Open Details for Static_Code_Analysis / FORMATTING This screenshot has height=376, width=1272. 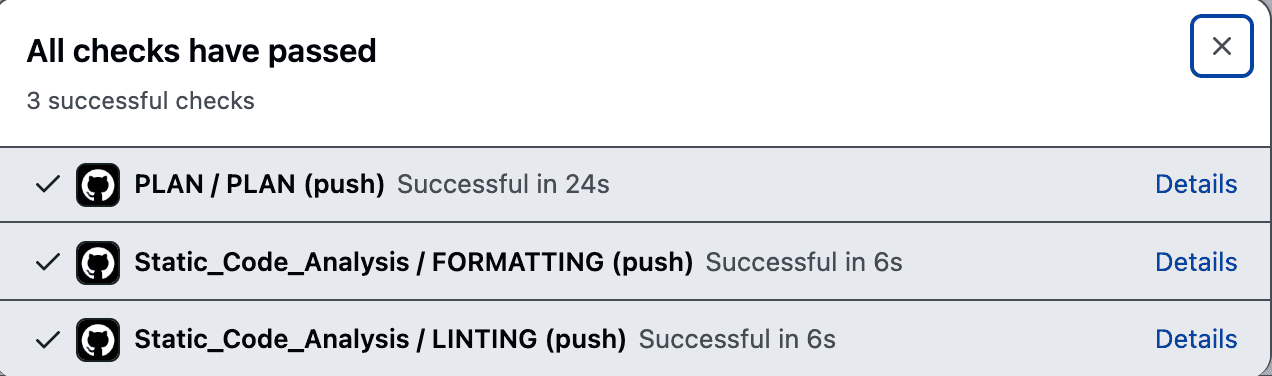1196,262
